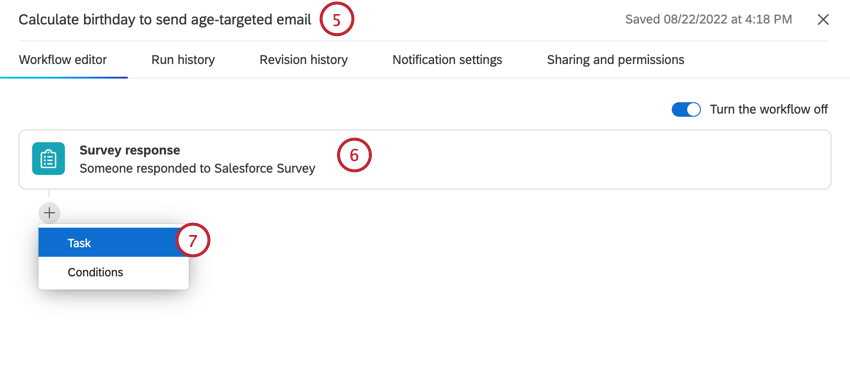Click the survey response clipboard icon
The height and width of the screenshot is (376, 850).
click(x=48, y=159)
